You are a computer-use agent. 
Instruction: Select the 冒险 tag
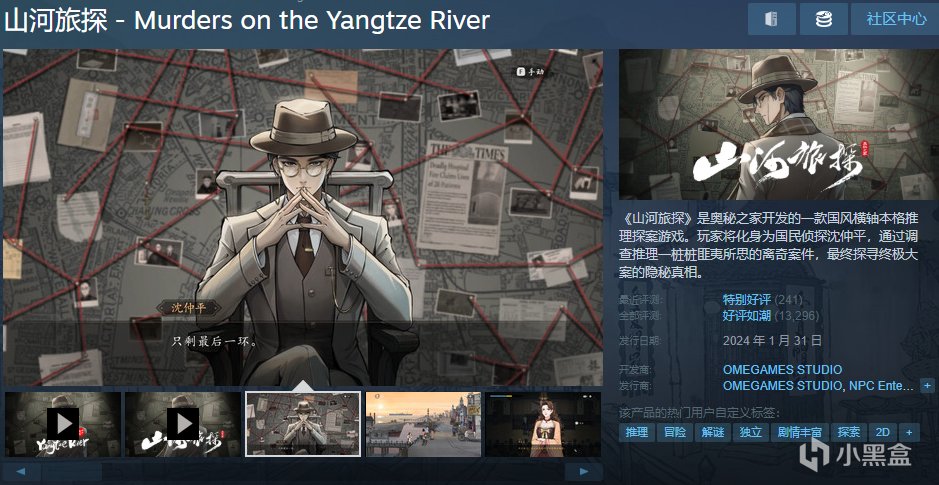(675, 432)
